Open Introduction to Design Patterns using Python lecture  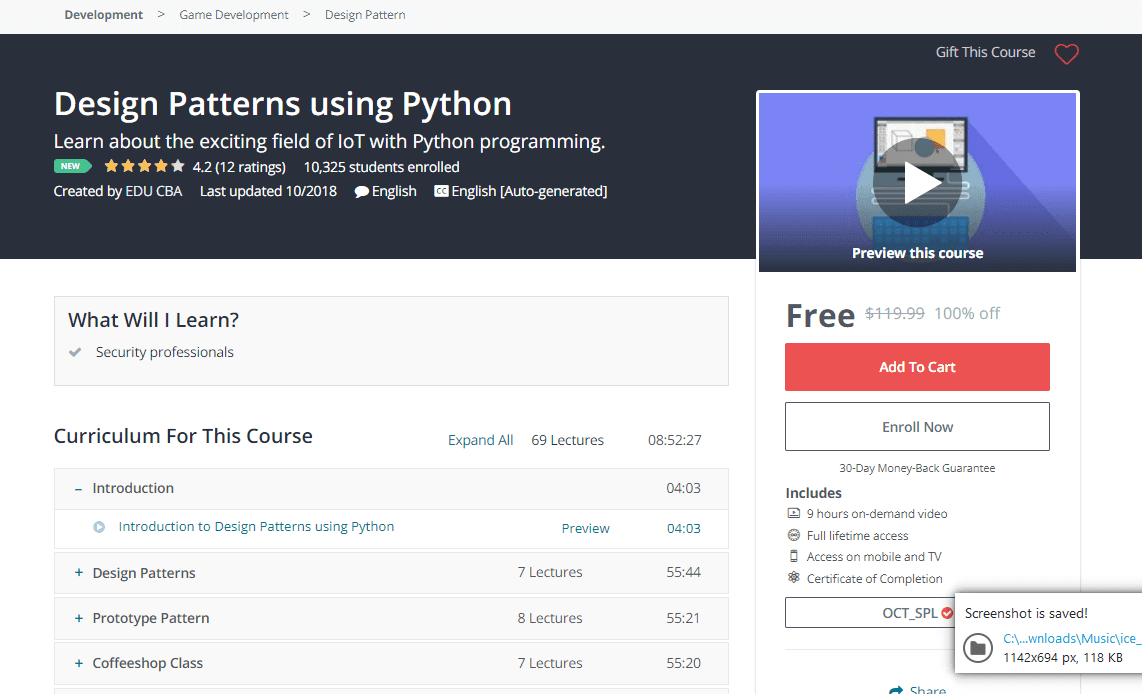click(x=256, y=527)
